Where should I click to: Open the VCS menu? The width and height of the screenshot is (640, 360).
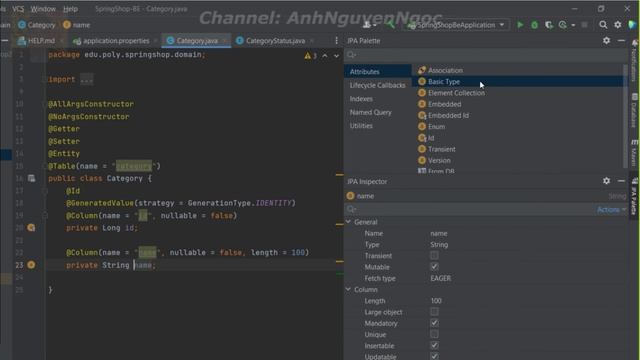coord(18,9)
